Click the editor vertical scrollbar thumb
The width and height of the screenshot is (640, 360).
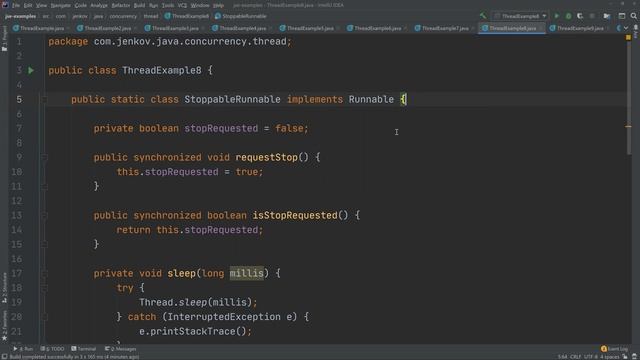[629, 98]
